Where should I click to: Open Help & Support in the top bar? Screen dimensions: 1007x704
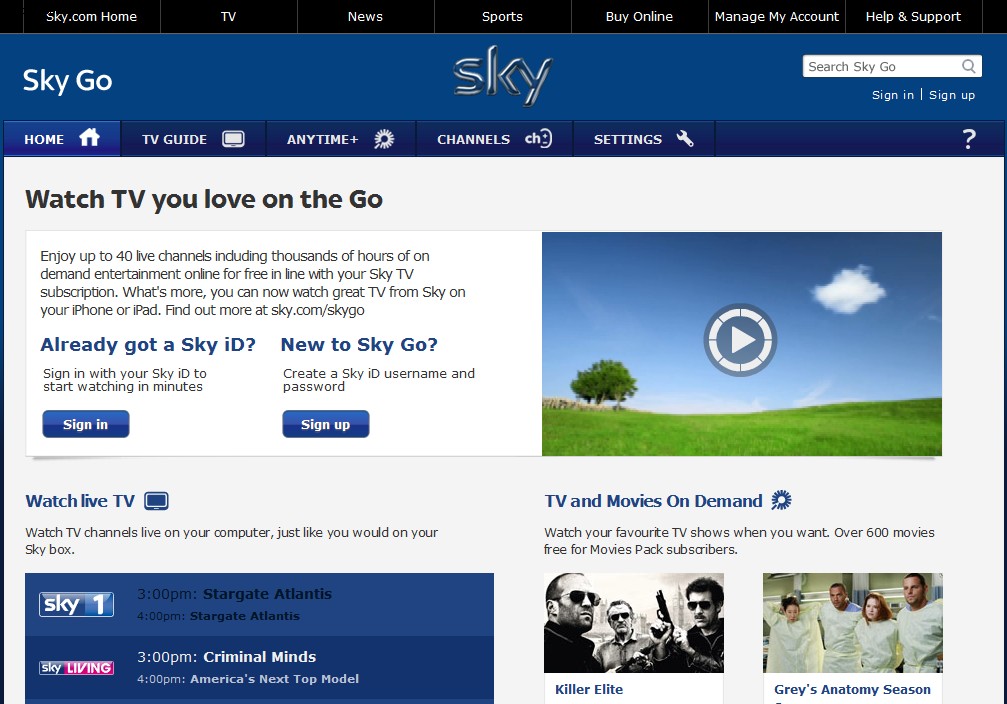[913, 17]
